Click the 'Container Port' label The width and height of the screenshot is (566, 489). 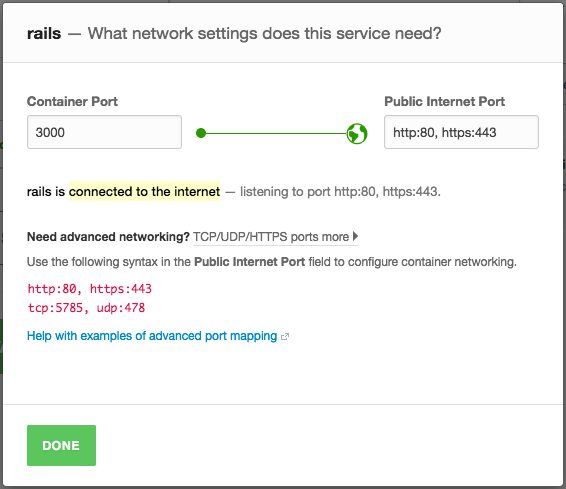coord(72,101)
